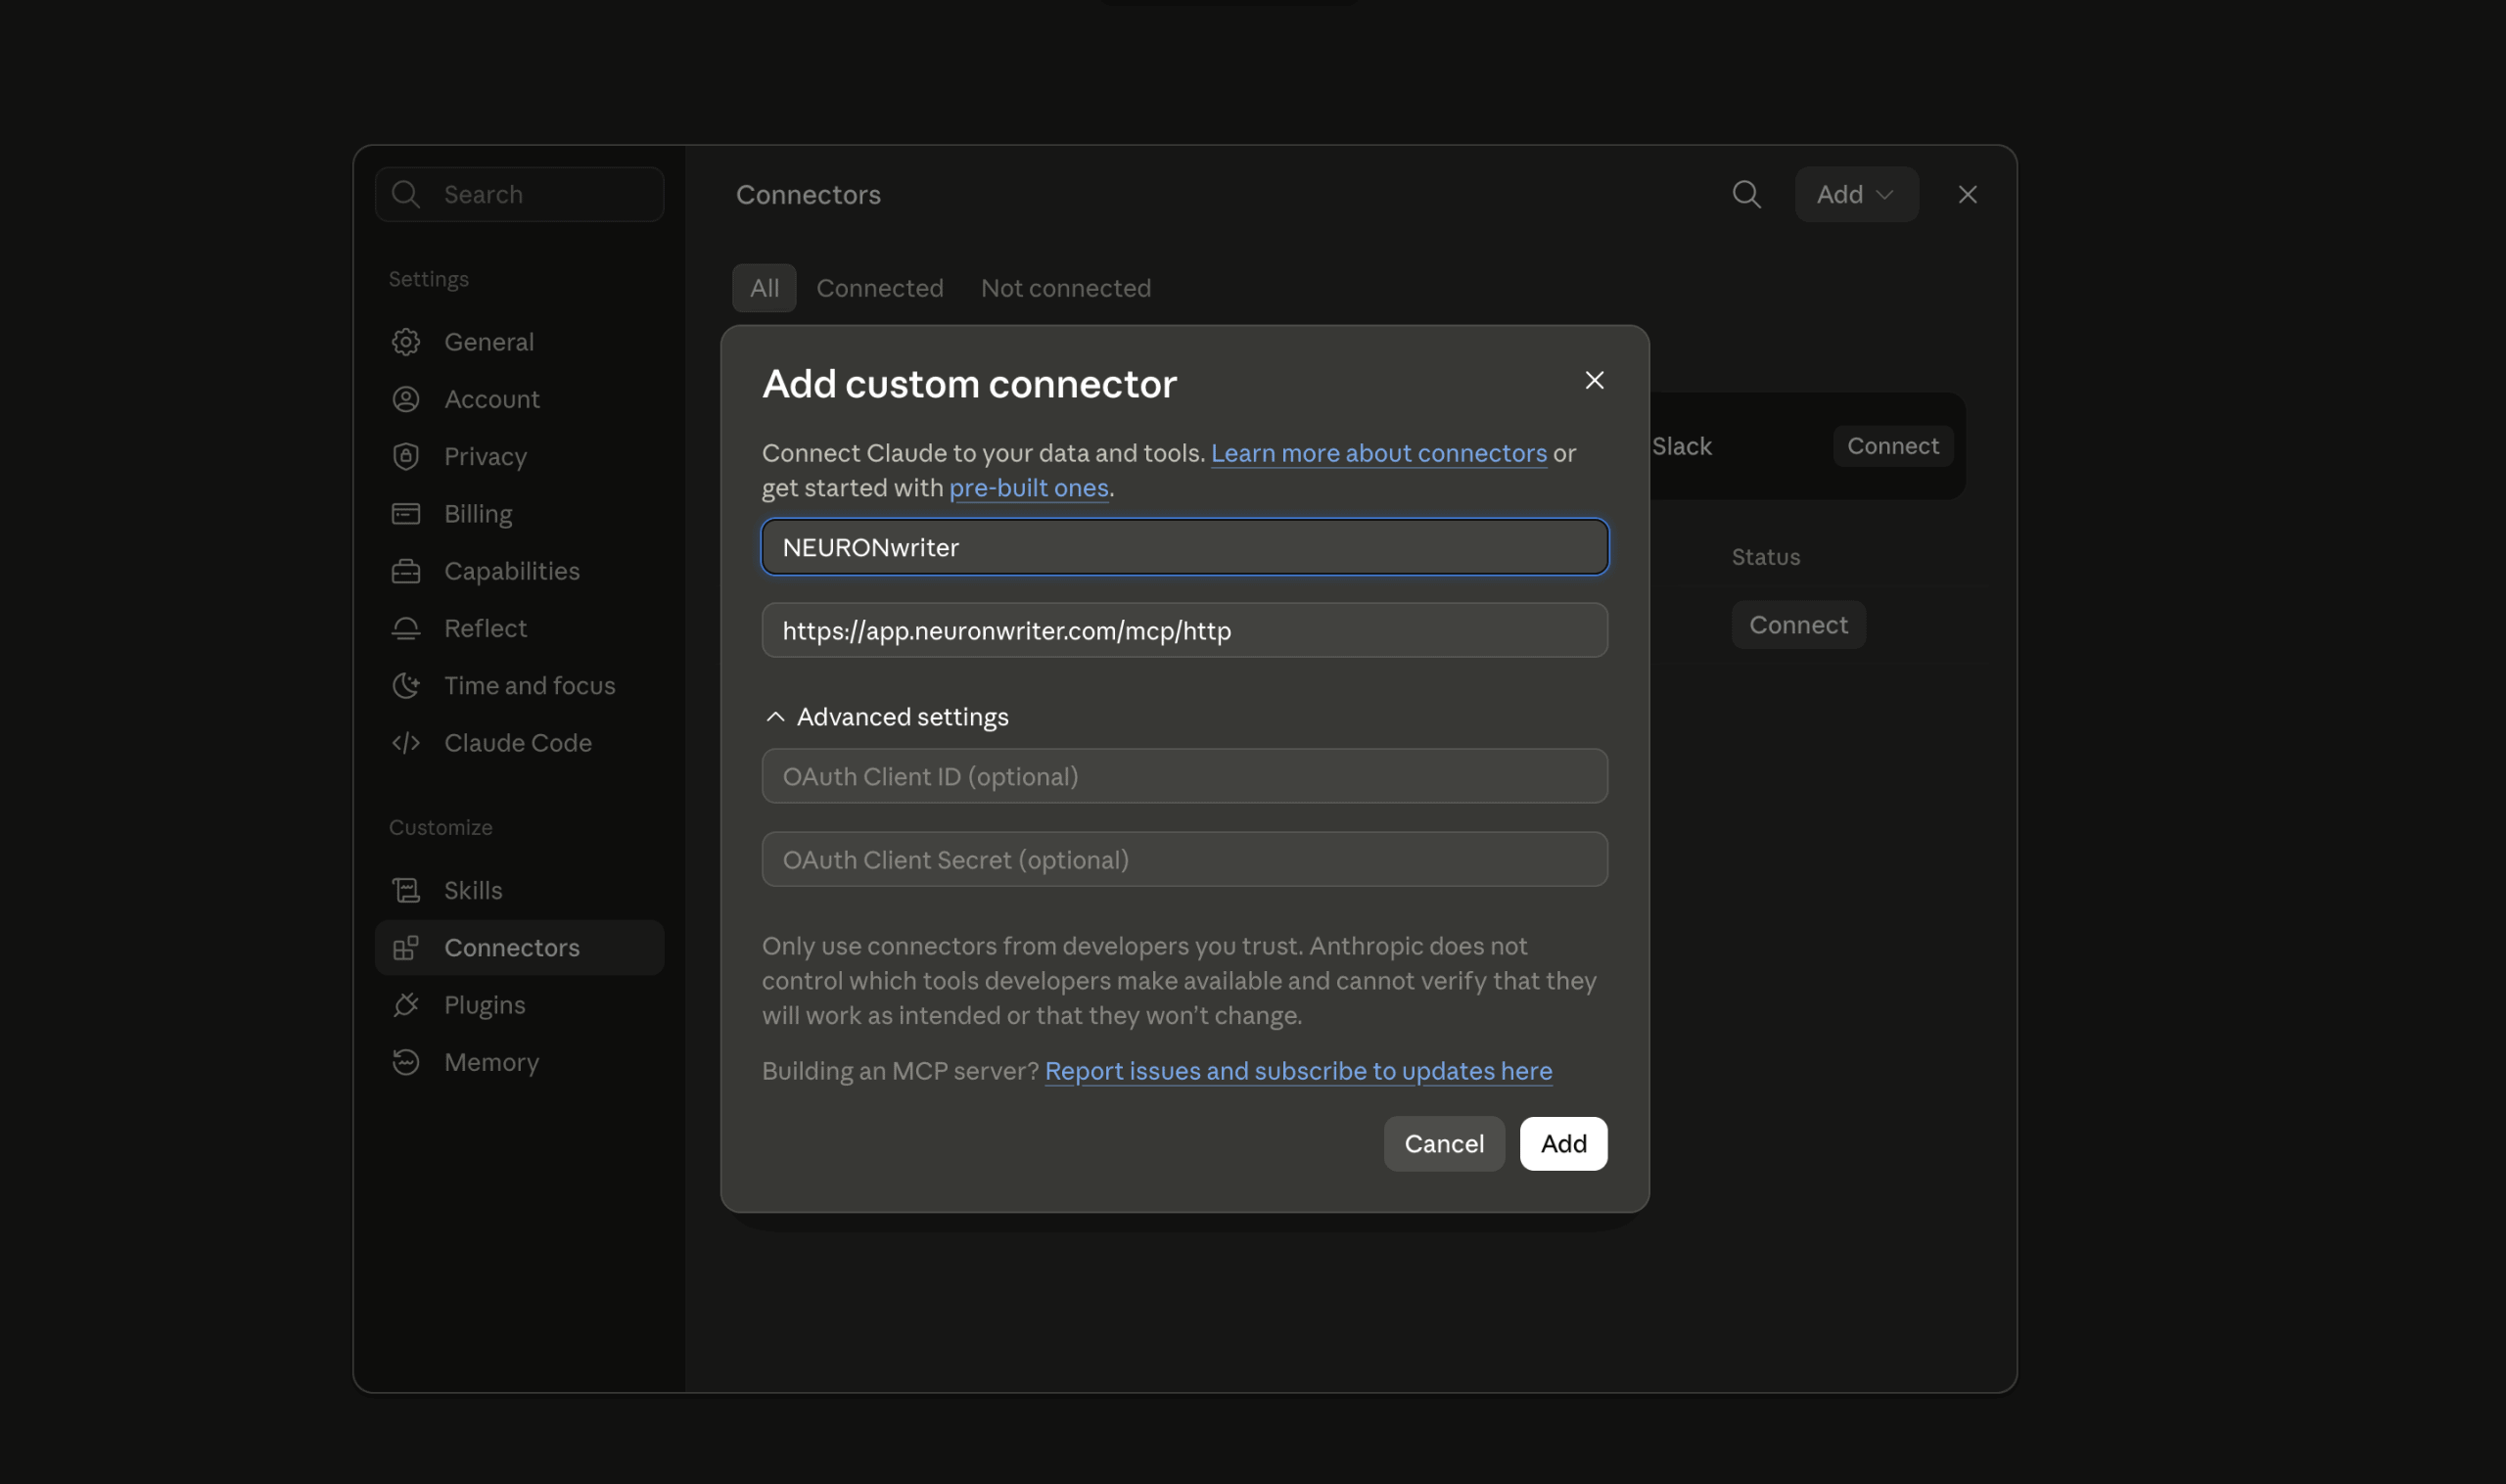Click the Slack connector name
This screenshot has height=1484, width=2506.
click(1681, 446)
